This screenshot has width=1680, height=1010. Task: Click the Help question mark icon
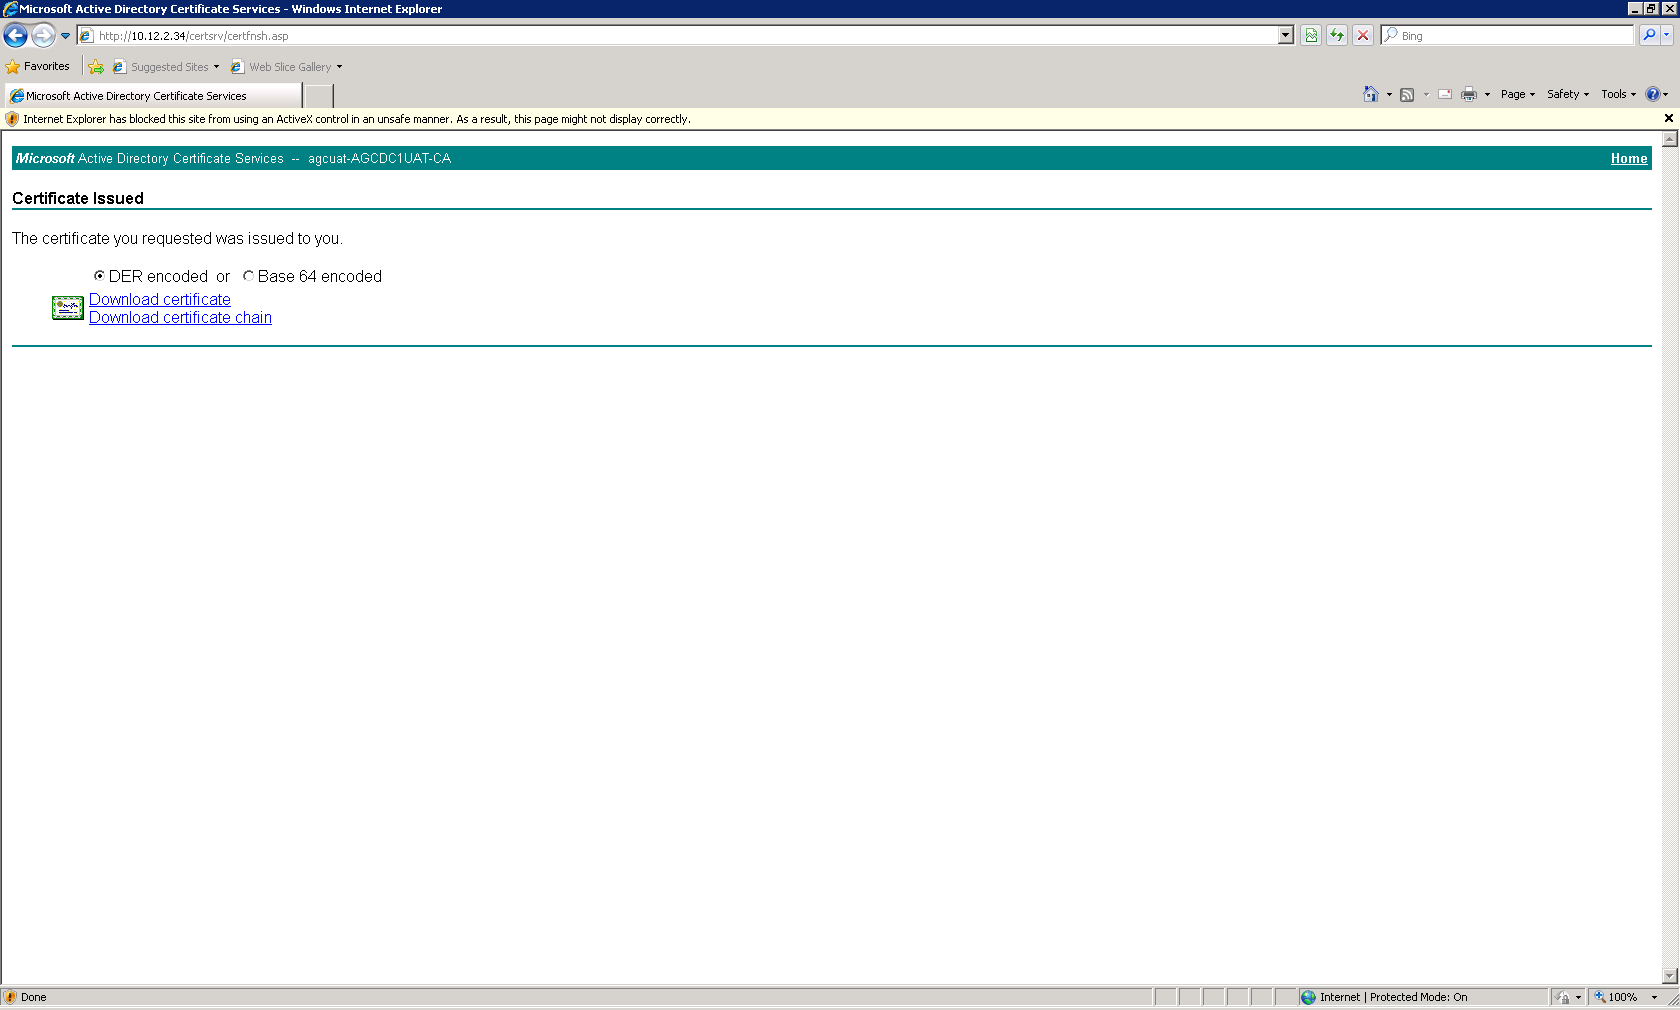[x=1653, y=94]
